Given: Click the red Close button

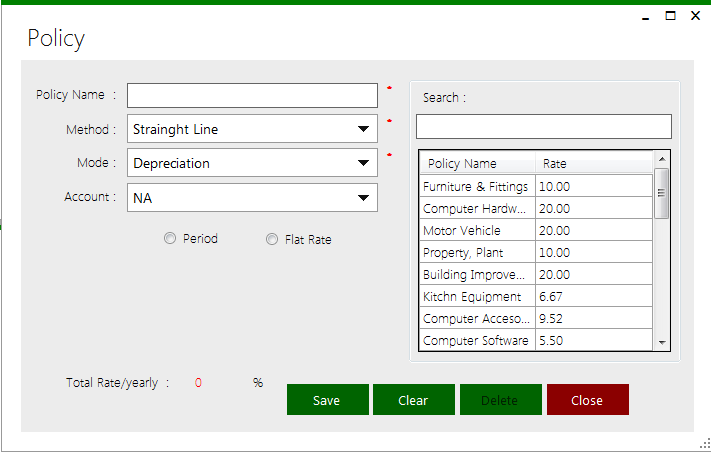Looking at the screenshot, I should pyautogui.click(x=587, y=400).
